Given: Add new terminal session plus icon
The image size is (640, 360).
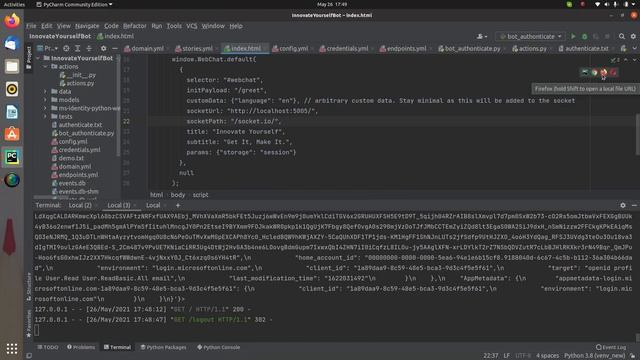Looking at the screenshot, I should point(178,205).
